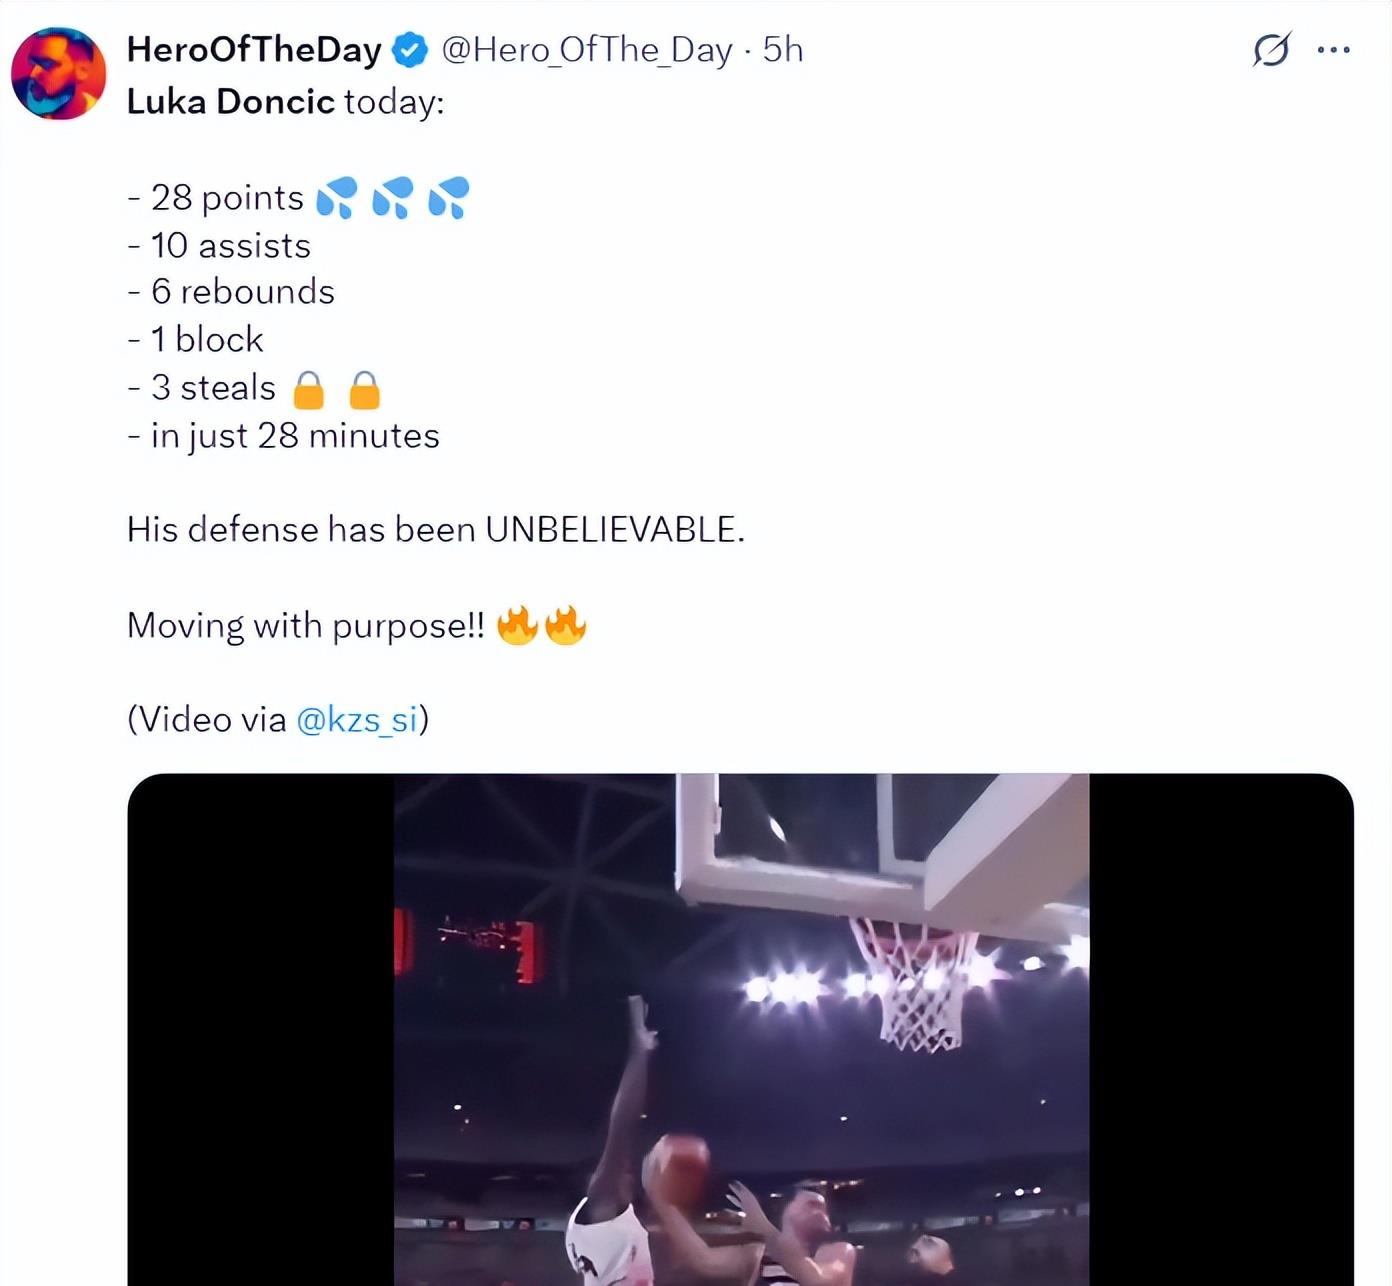Screen dimensions: 1392x1286
Task: Click the second fire emoji
Action: (x=566, y=626)
